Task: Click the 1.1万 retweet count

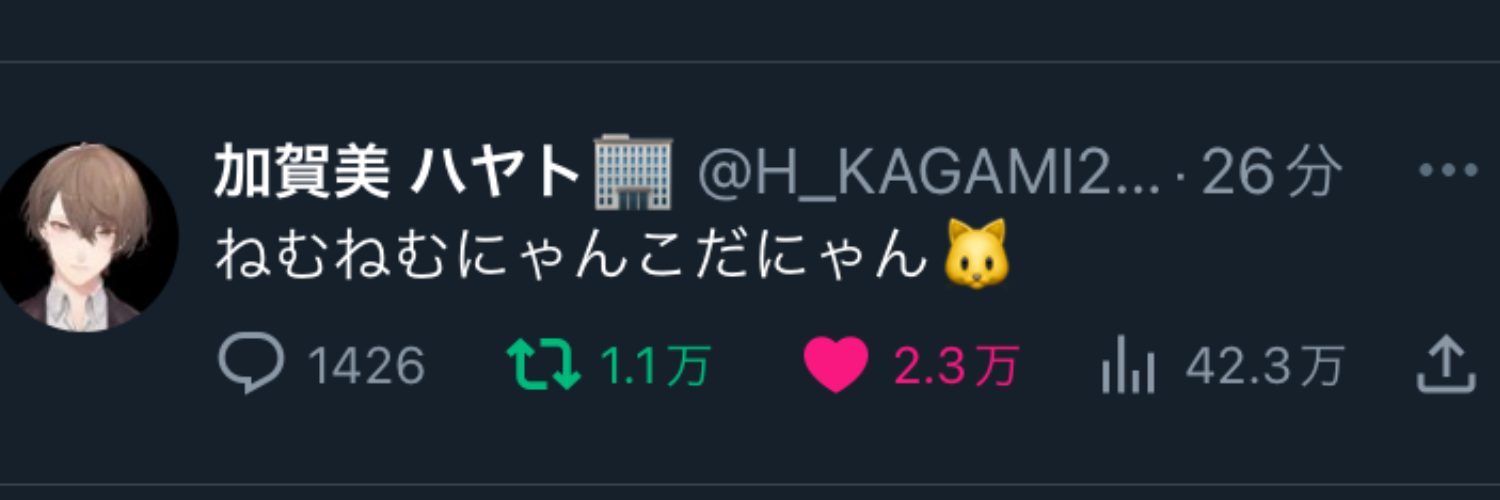Action: 654,367
